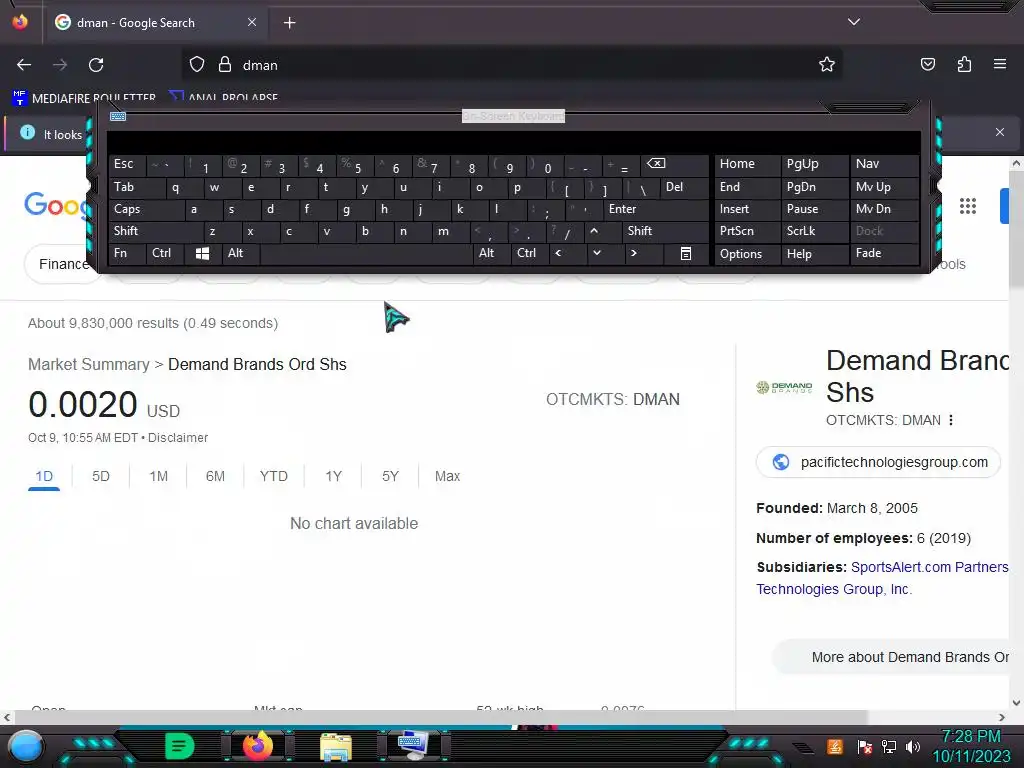This screenshot has height=768, width=1024.
Task: Toggle the left Shift key
Action: [x=155, y=231]
